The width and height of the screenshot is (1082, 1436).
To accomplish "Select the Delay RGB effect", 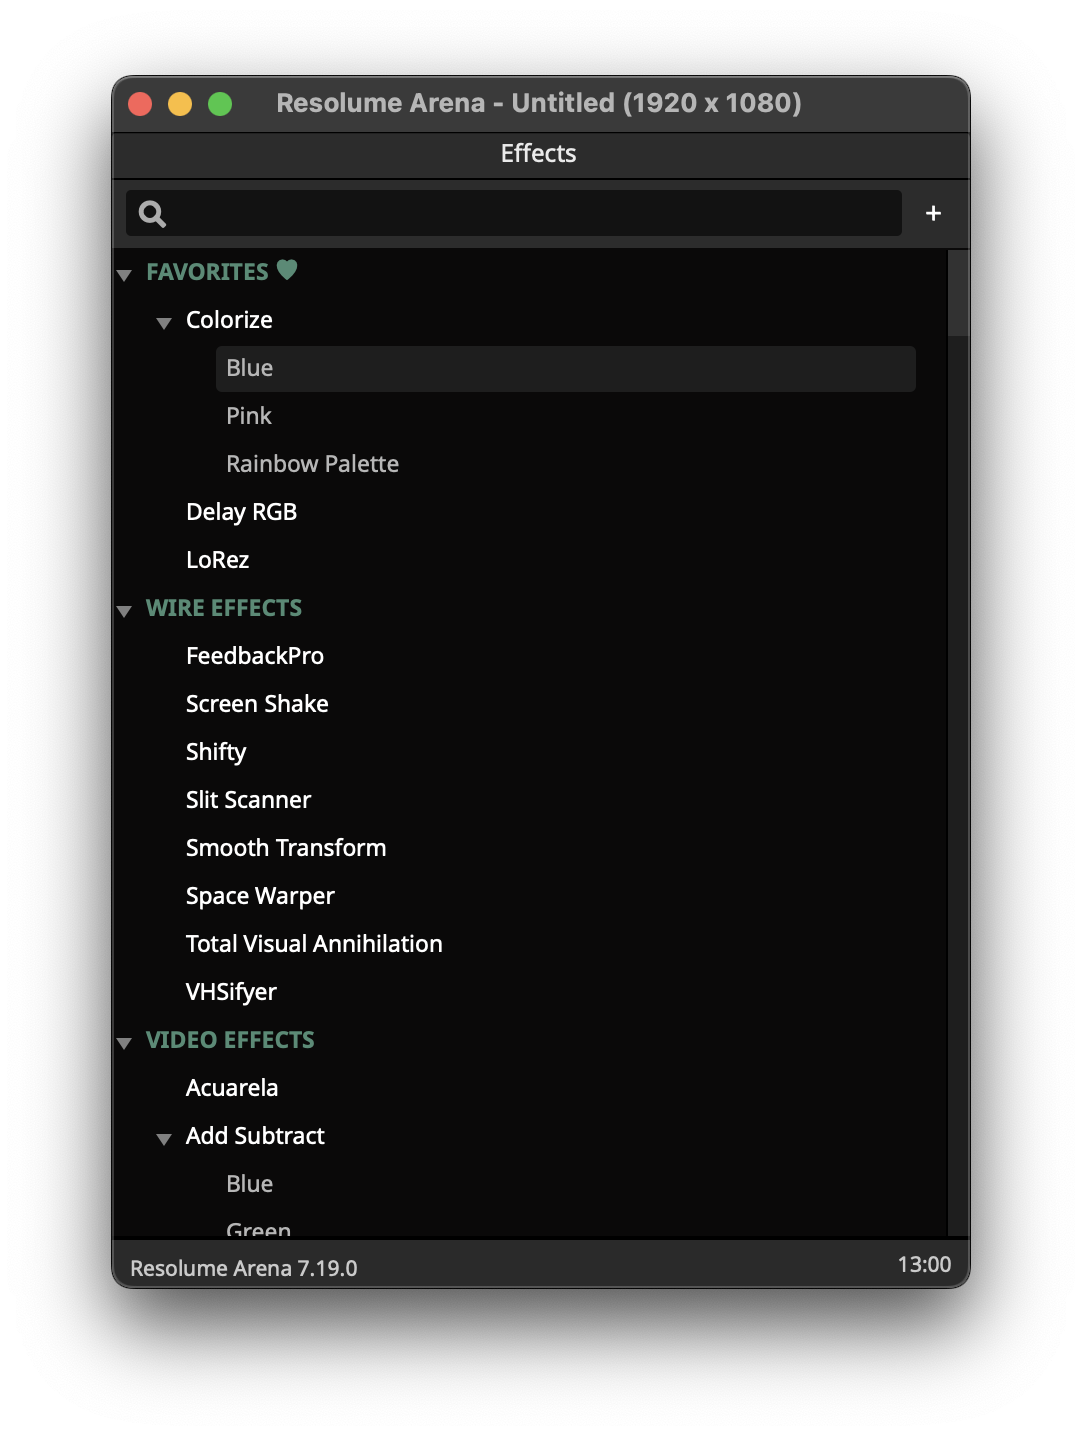I will pyautogui.click(x=241, y=512).
